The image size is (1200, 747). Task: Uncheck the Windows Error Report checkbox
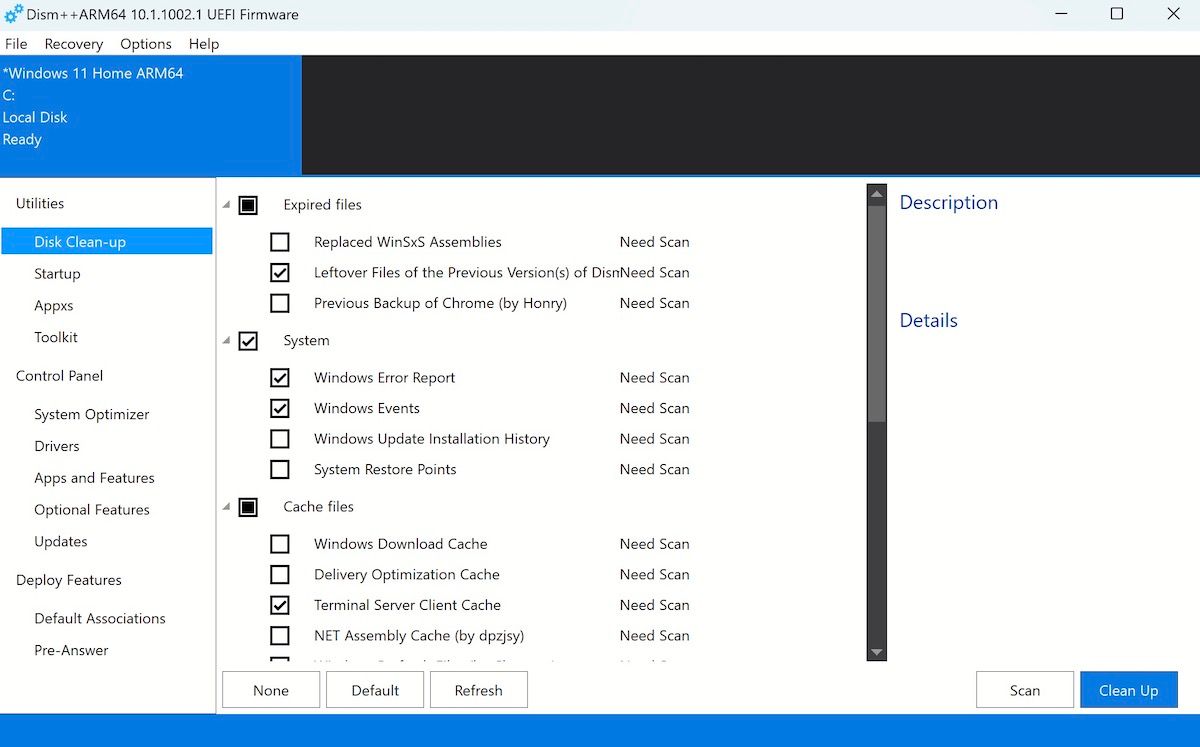pyautogui.click(x=280, y=378)
